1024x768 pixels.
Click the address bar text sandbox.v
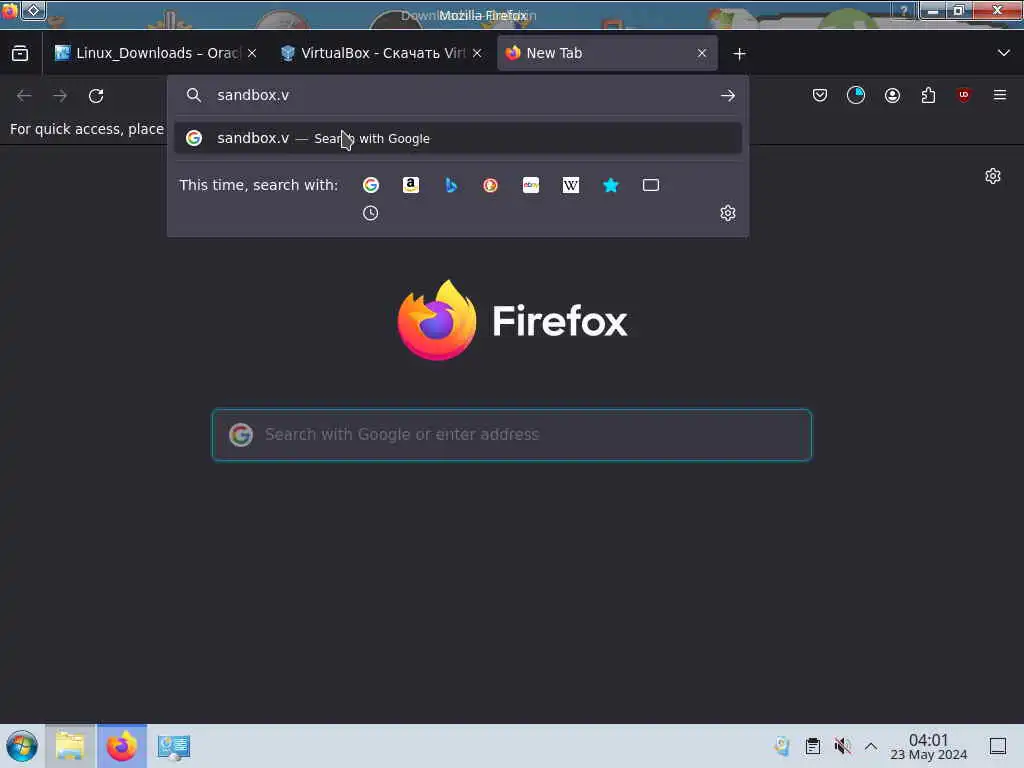click(x=253, y=95)
